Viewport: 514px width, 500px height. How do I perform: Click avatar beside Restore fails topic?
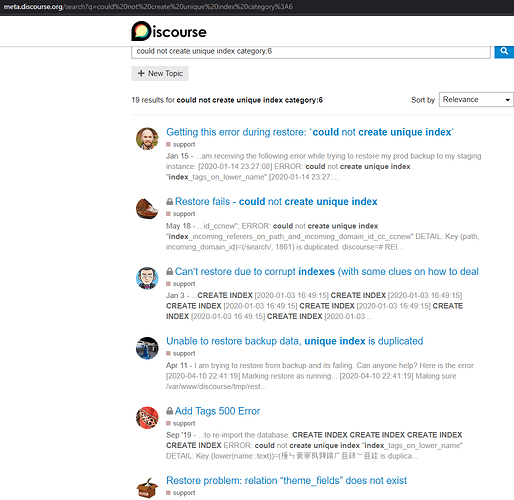147,208
